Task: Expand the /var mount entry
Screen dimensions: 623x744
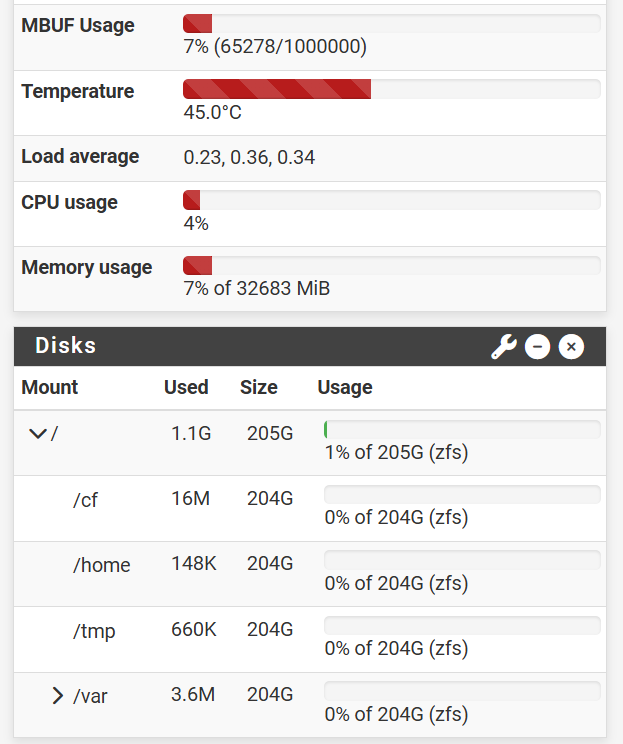Action: 57,696
